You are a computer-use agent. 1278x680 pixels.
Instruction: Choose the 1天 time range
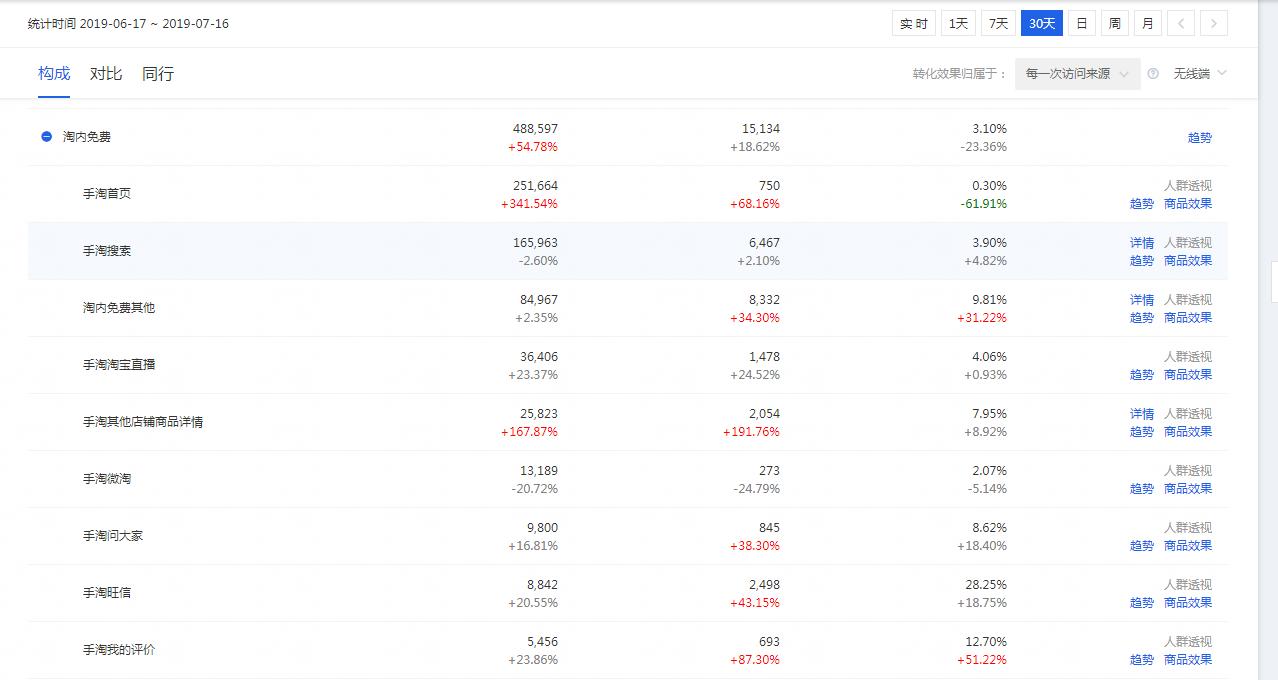(x=958, y=23)
